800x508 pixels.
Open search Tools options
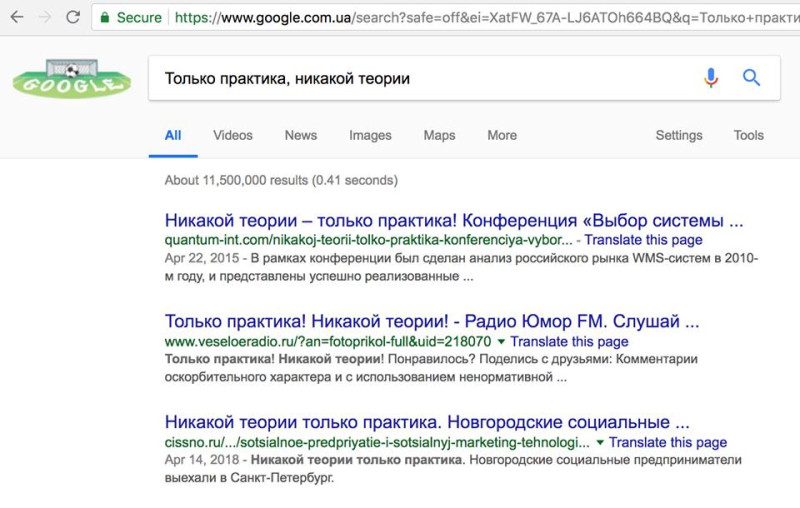[x=748, y=135]
